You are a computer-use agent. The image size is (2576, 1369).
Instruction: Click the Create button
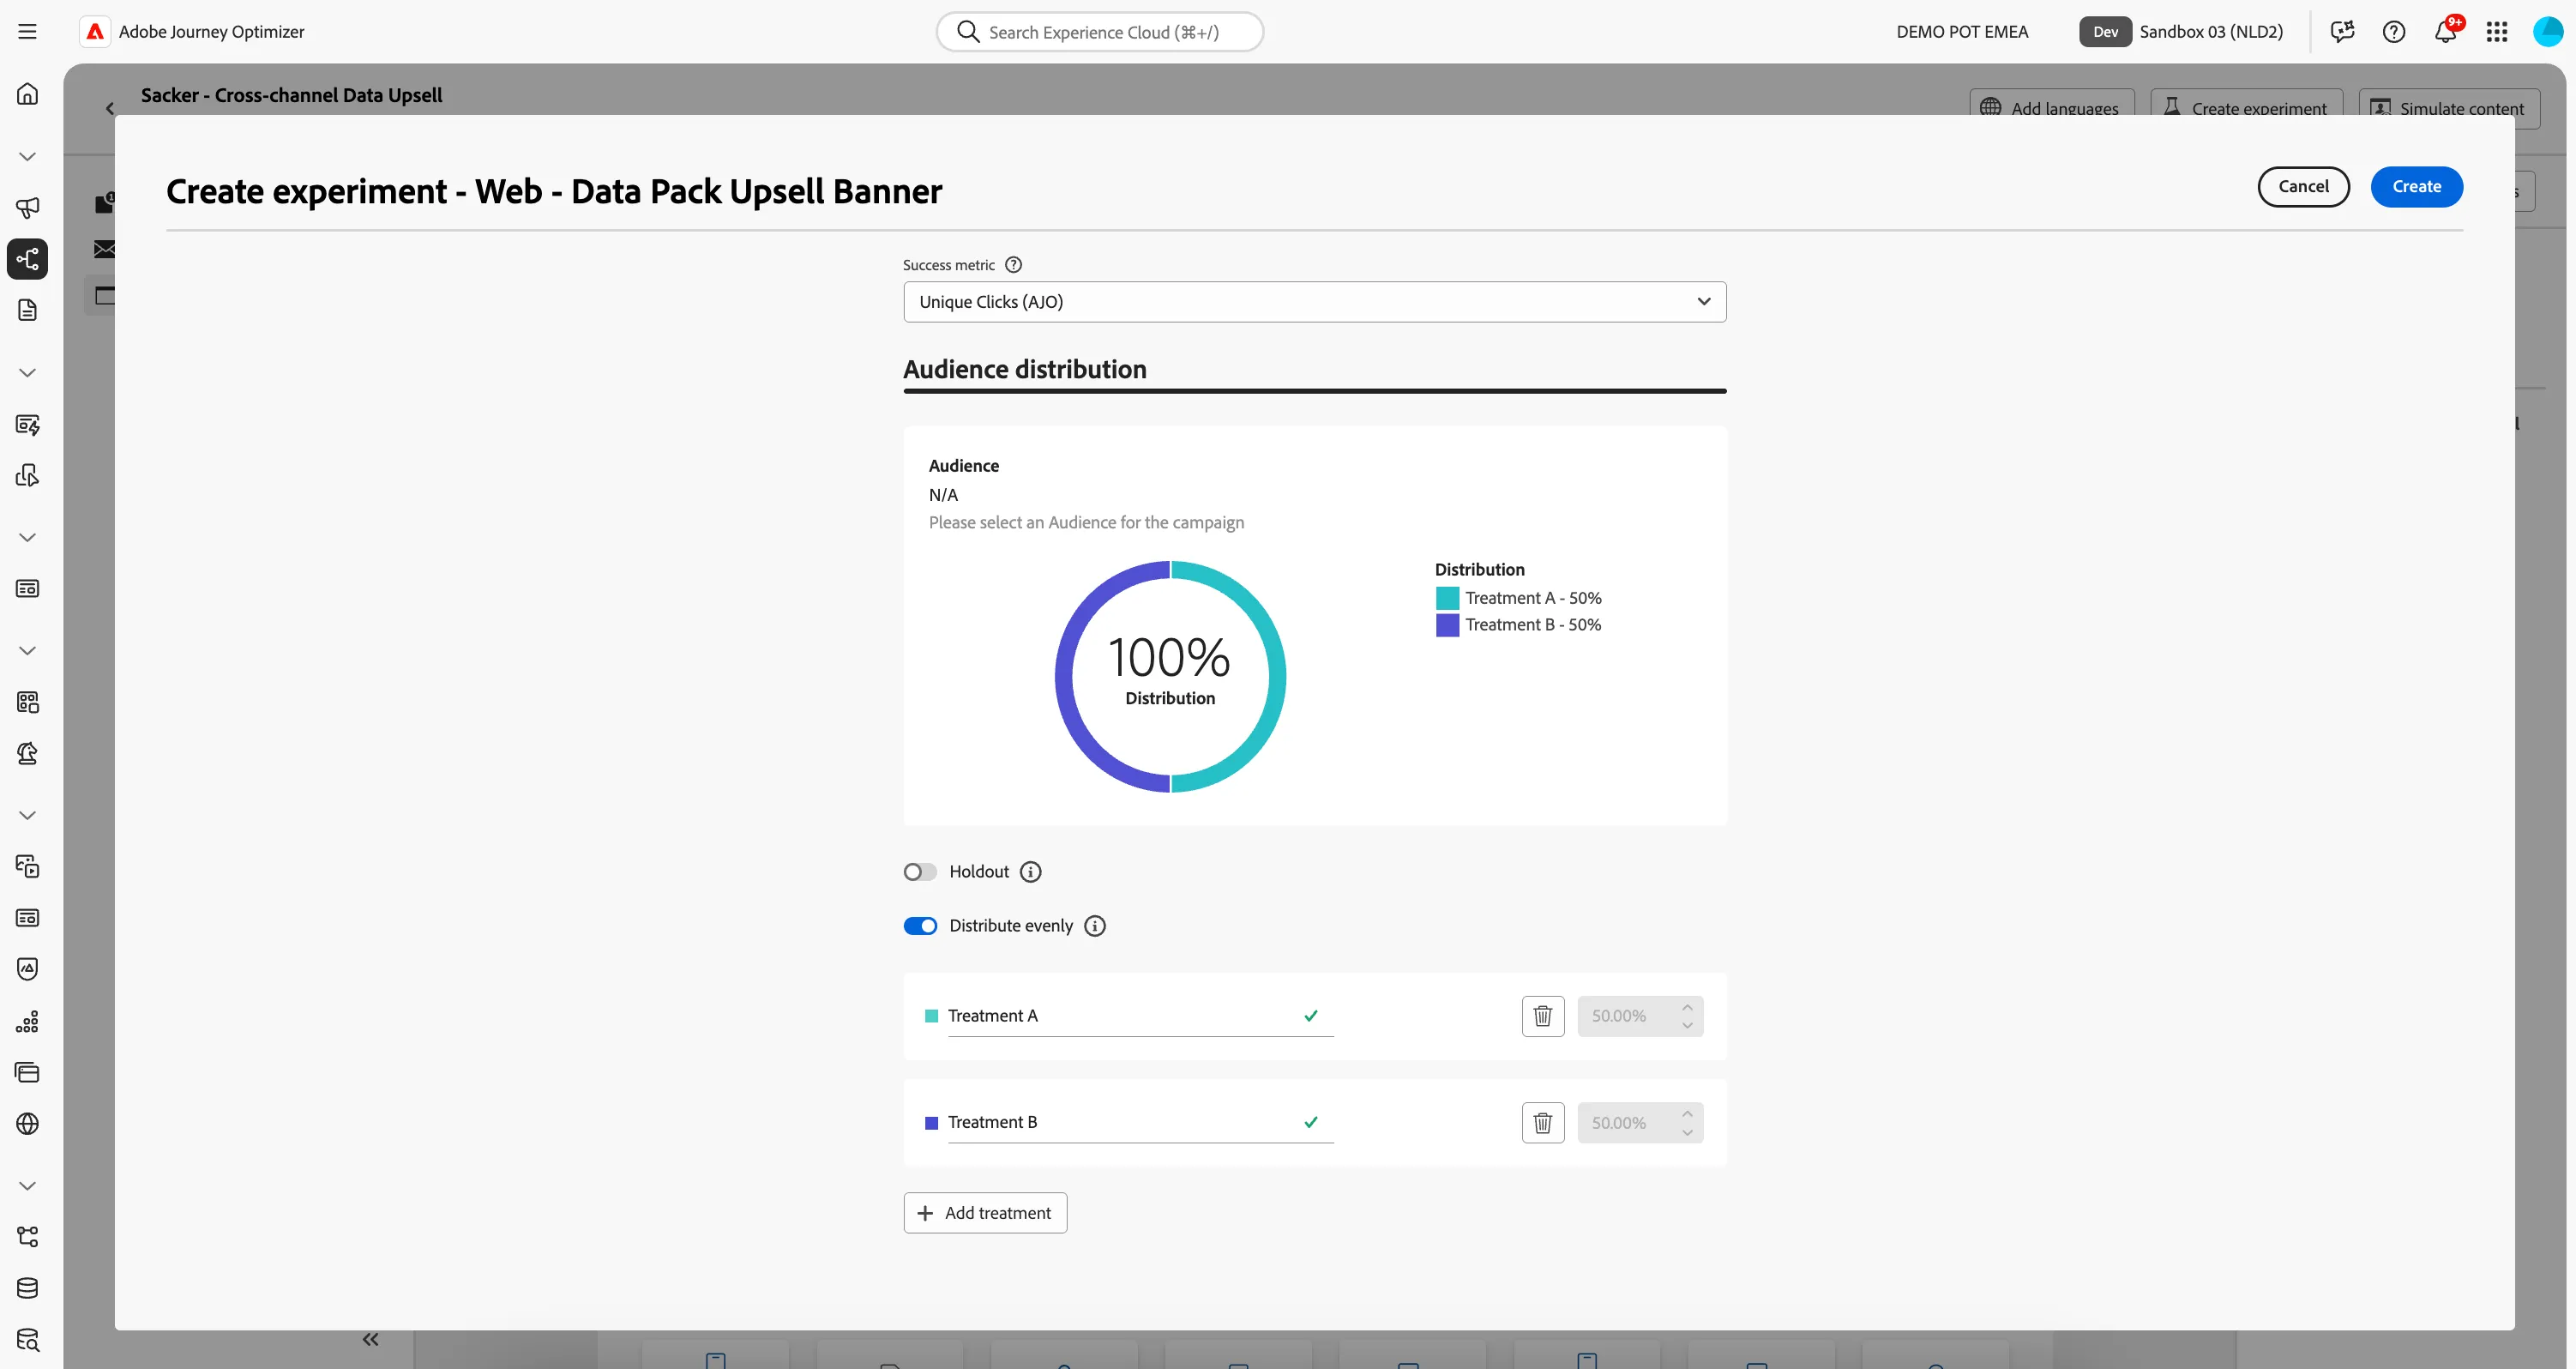(2416, 187)
